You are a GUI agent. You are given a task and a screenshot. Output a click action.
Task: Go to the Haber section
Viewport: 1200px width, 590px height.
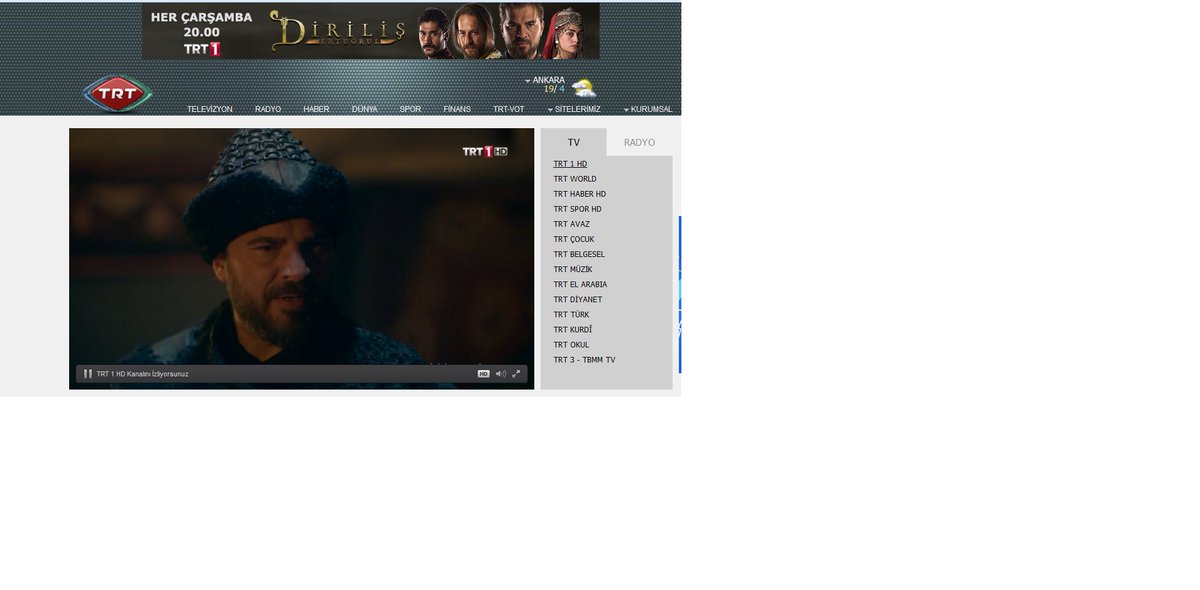pos(316,109)
